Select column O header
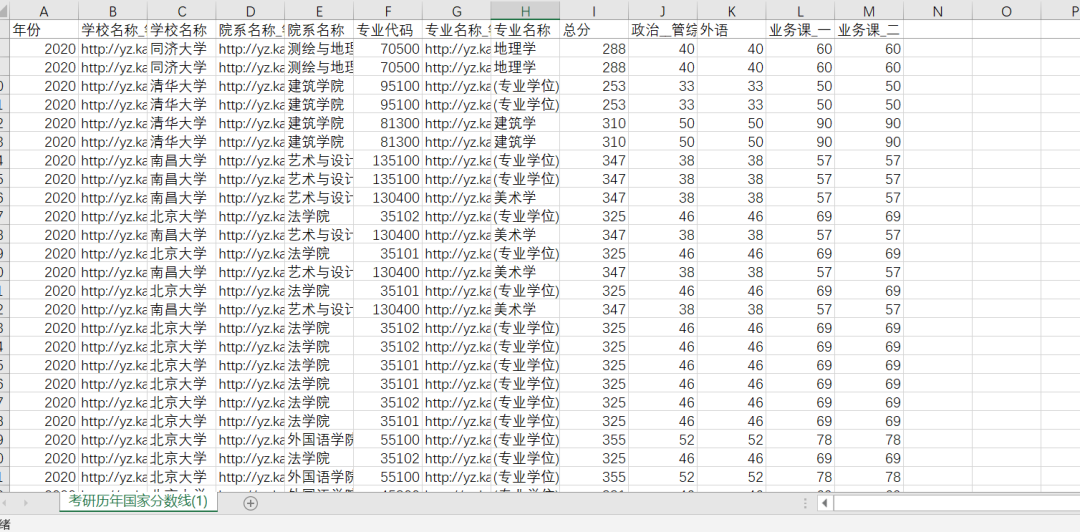Image resolution: width=1080 pixels, height=532 pixels. pyautogui.click(x=1006, y=10)
